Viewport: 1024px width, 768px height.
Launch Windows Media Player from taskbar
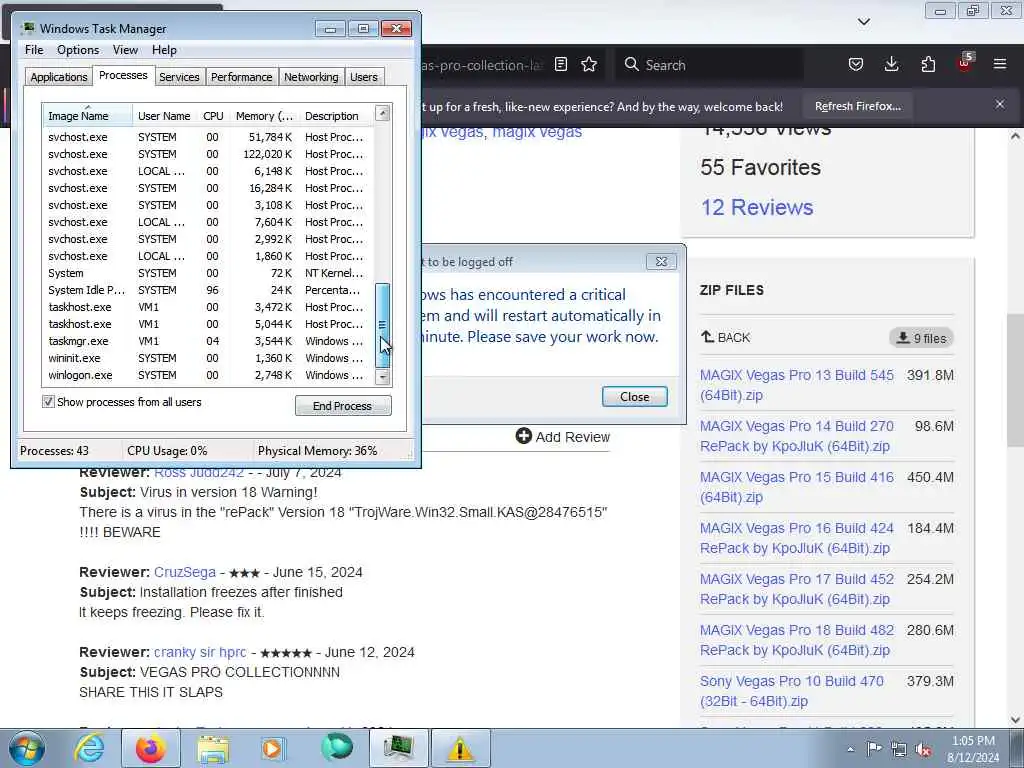coord(273,748)
